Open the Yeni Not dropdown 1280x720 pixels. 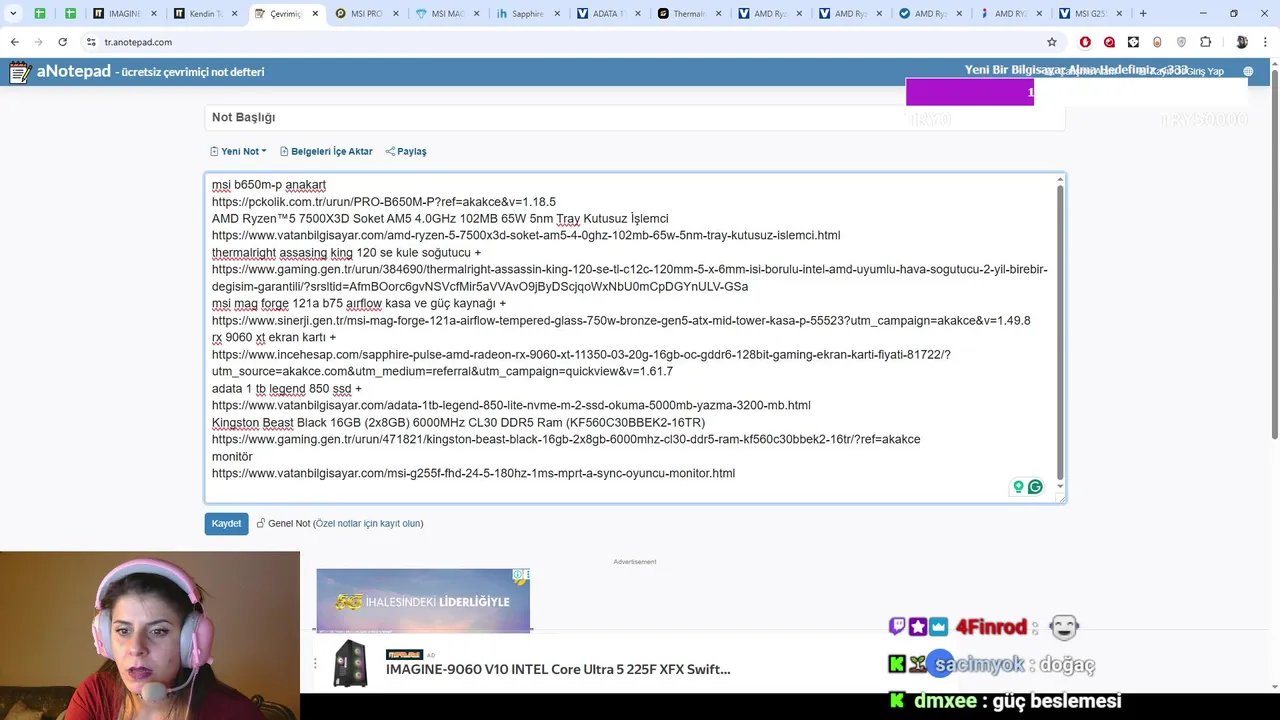[x=238, y=151]
